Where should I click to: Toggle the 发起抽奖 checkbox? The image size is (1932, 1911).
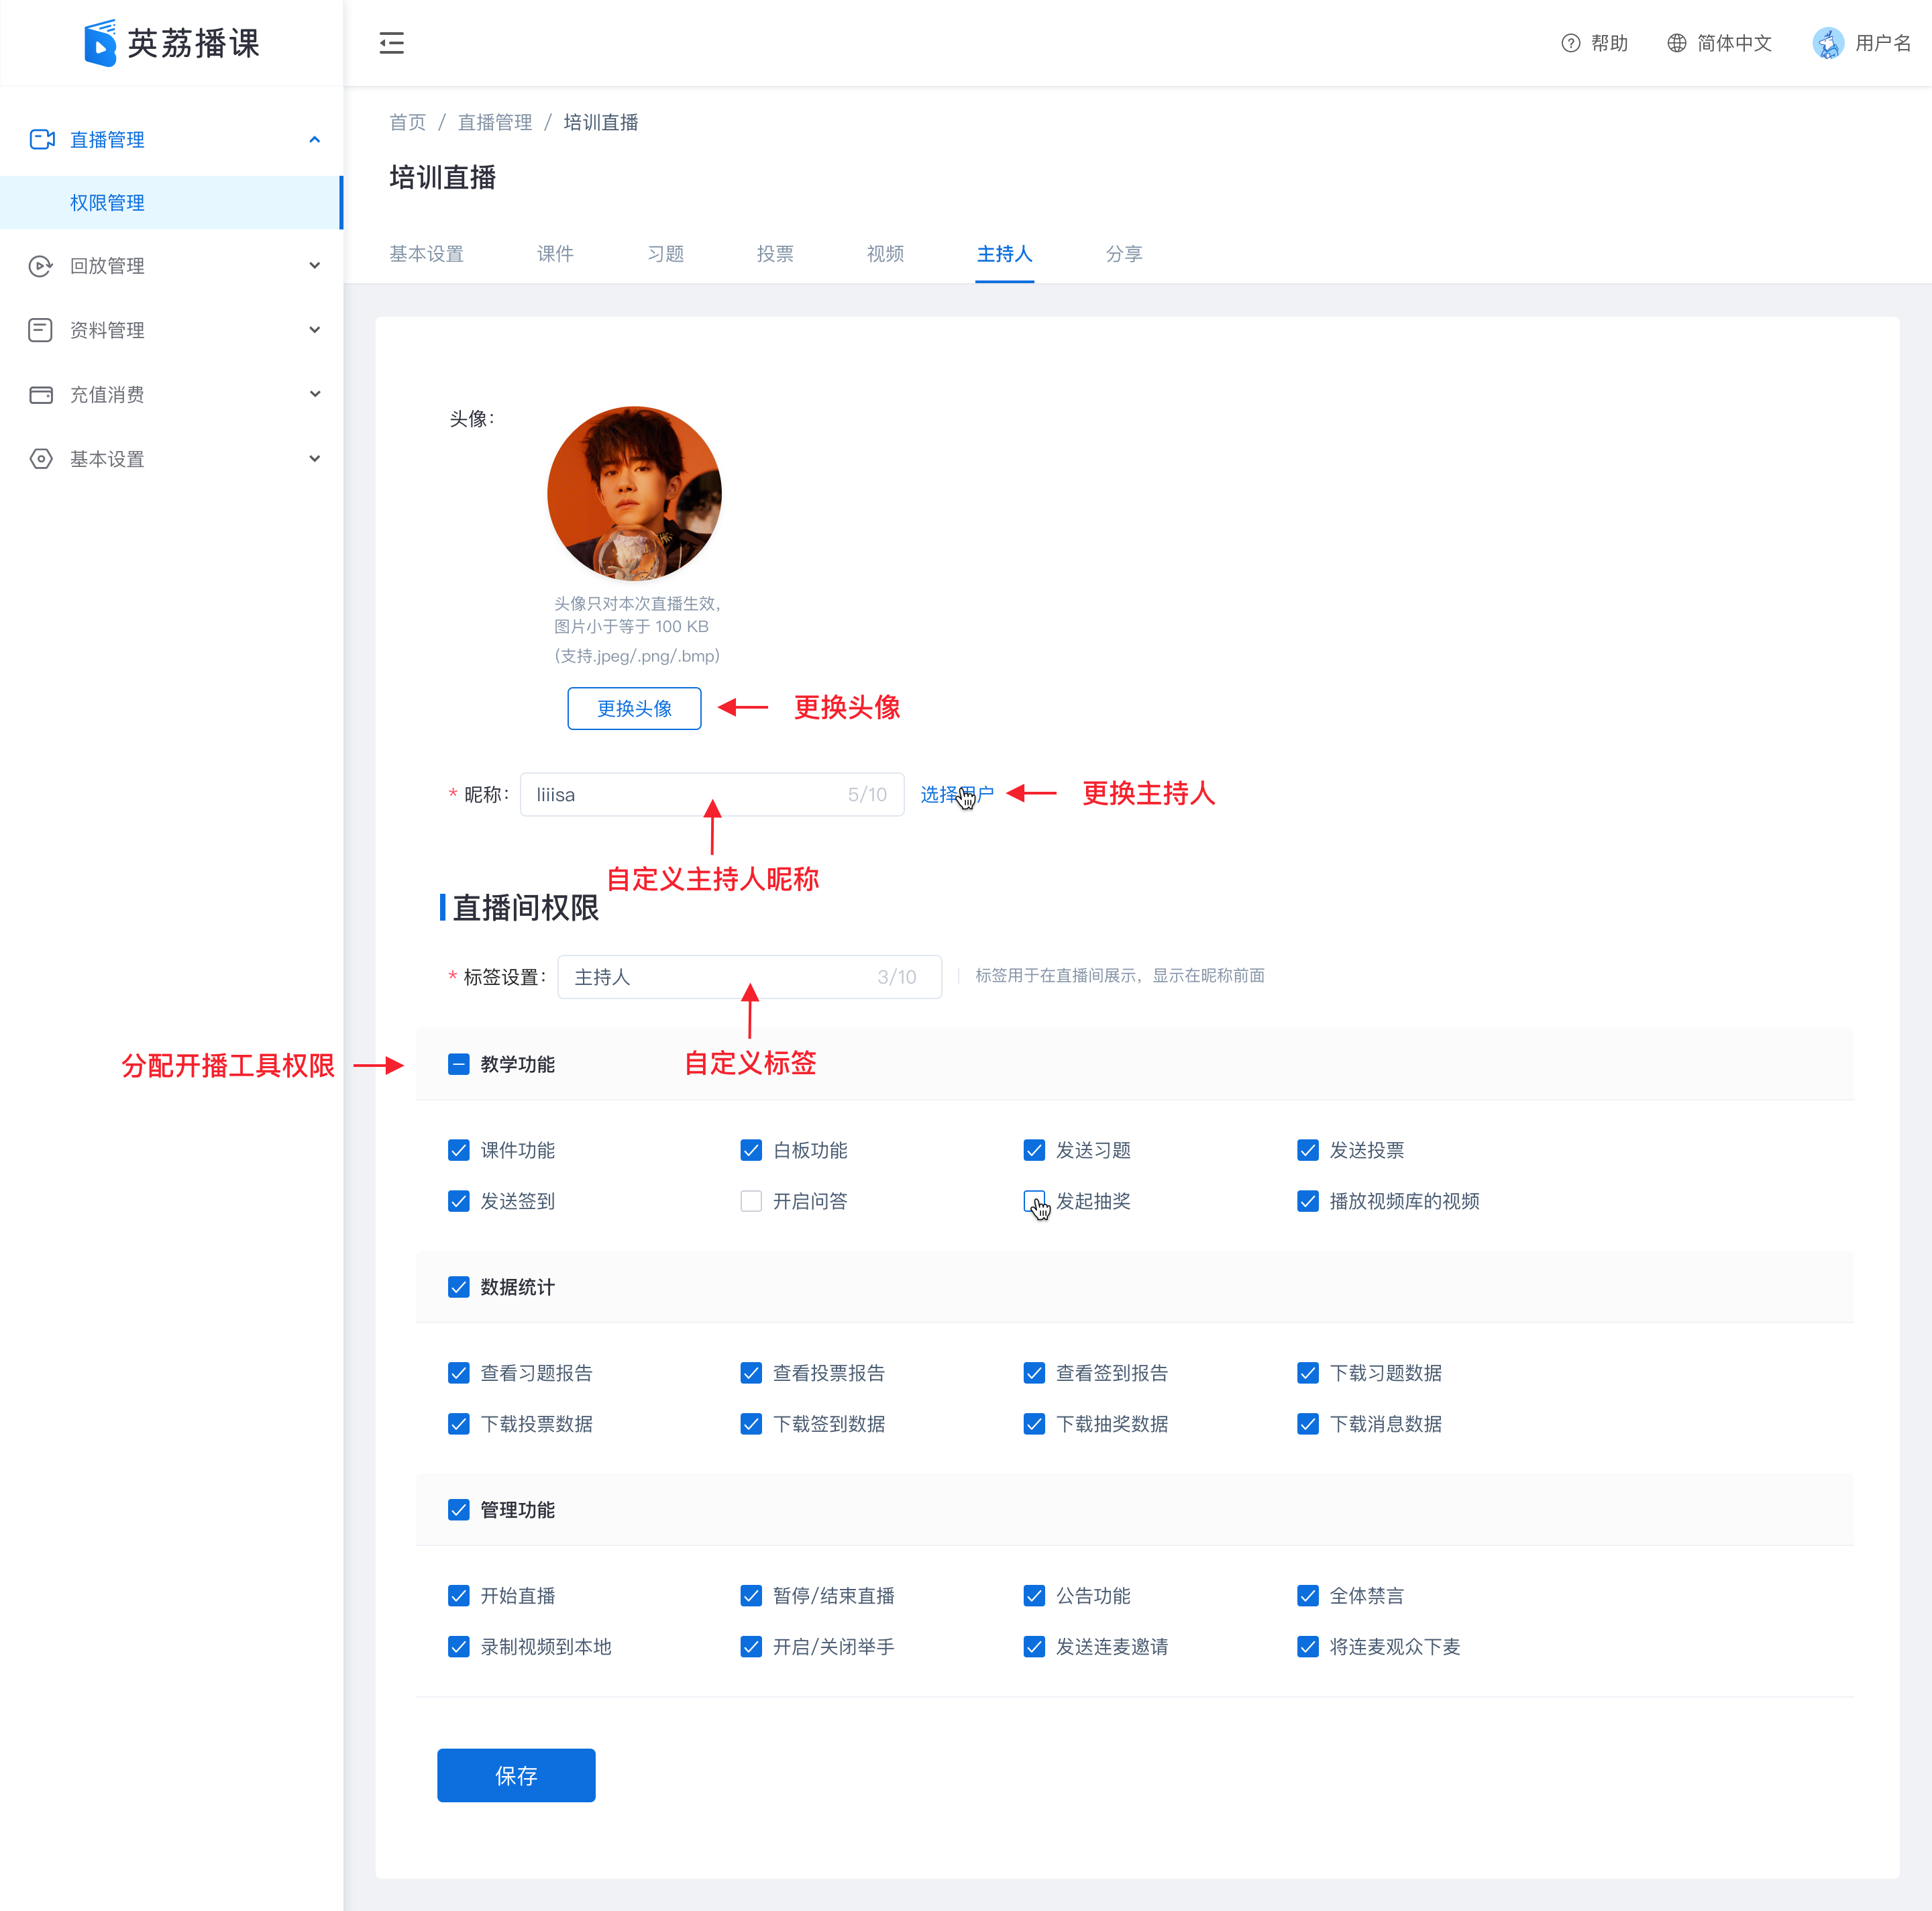pyautogui.click(x=1035, y=1201)
